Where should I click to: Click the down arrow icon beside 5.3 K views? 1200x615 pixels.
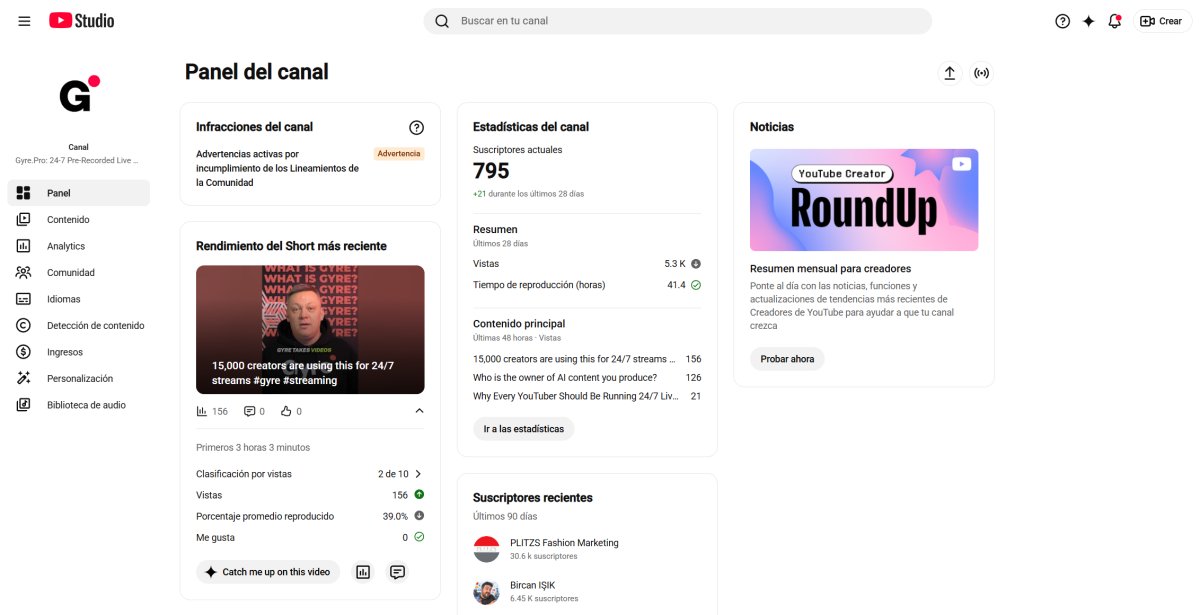696,264
